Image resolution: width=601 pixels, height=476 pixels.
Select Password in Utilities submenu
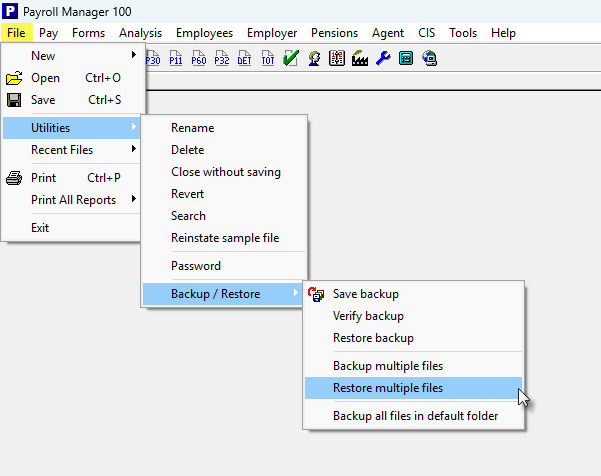click(x=225, y=266)
